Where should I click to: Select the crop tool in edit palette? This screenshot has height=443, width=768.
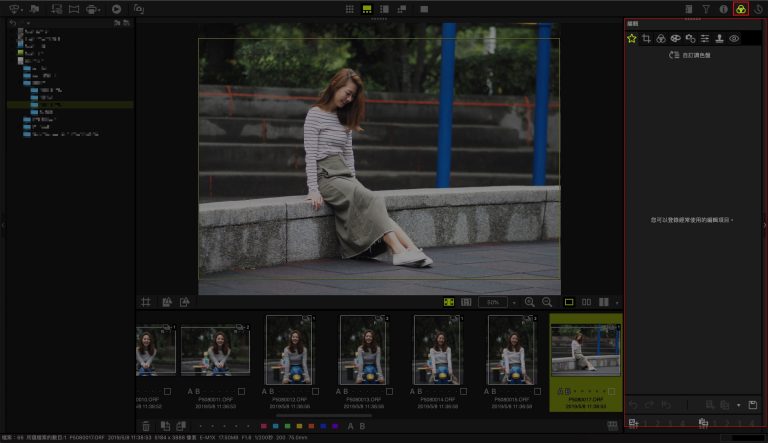(647, 38)
